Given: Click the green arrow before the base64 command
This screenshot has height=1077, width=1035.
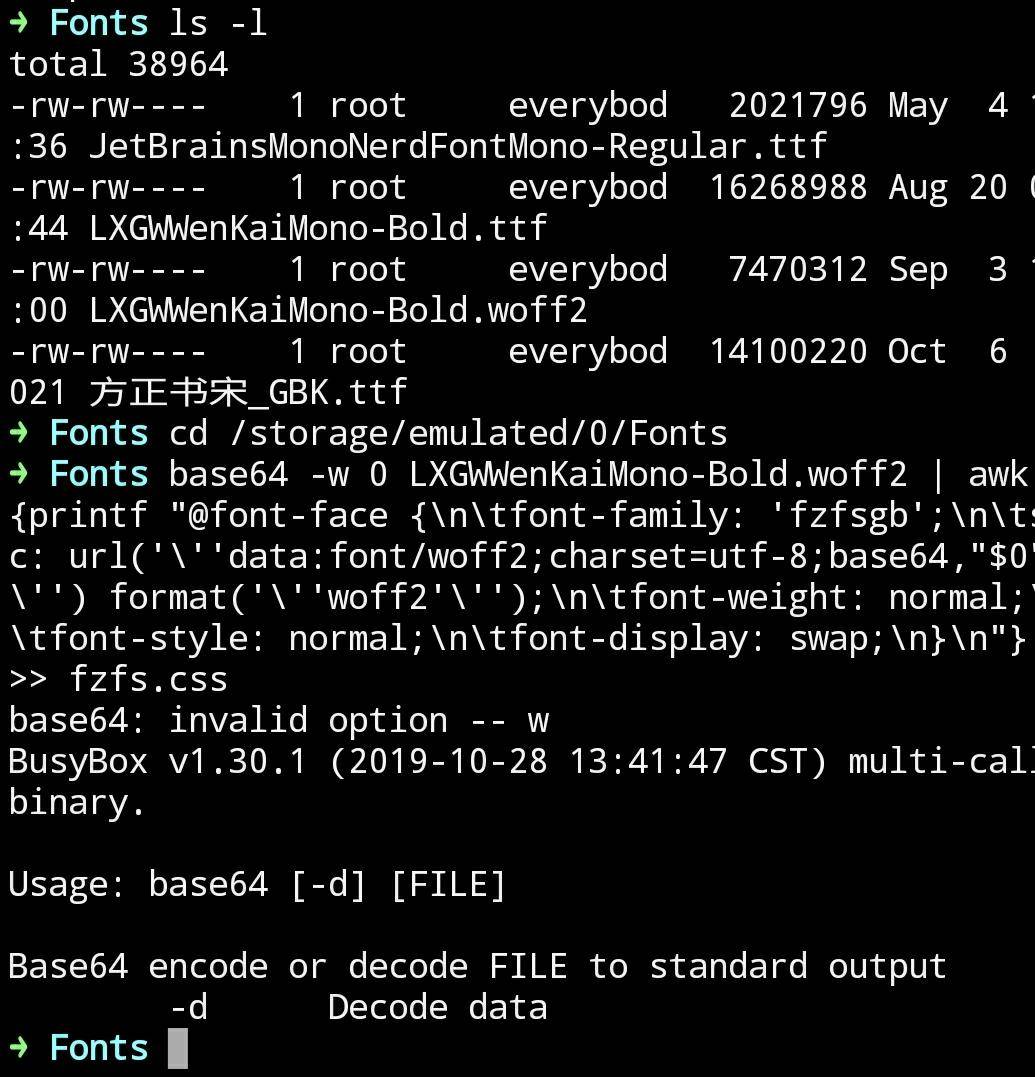Looking at the screenshot, I should (x=19, y=474).
